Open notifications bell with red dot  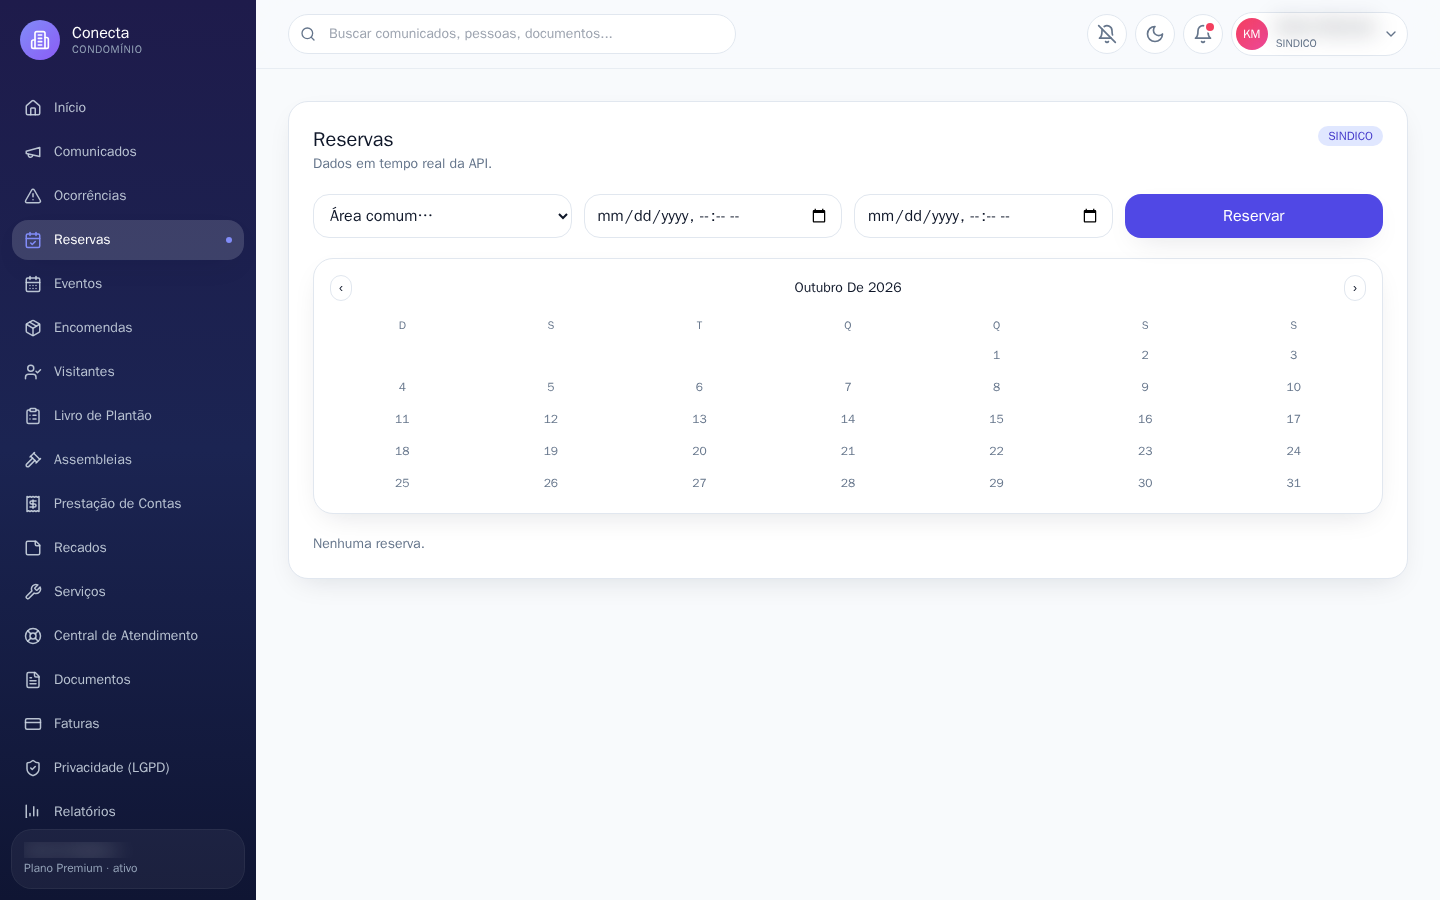point(1203,34)
